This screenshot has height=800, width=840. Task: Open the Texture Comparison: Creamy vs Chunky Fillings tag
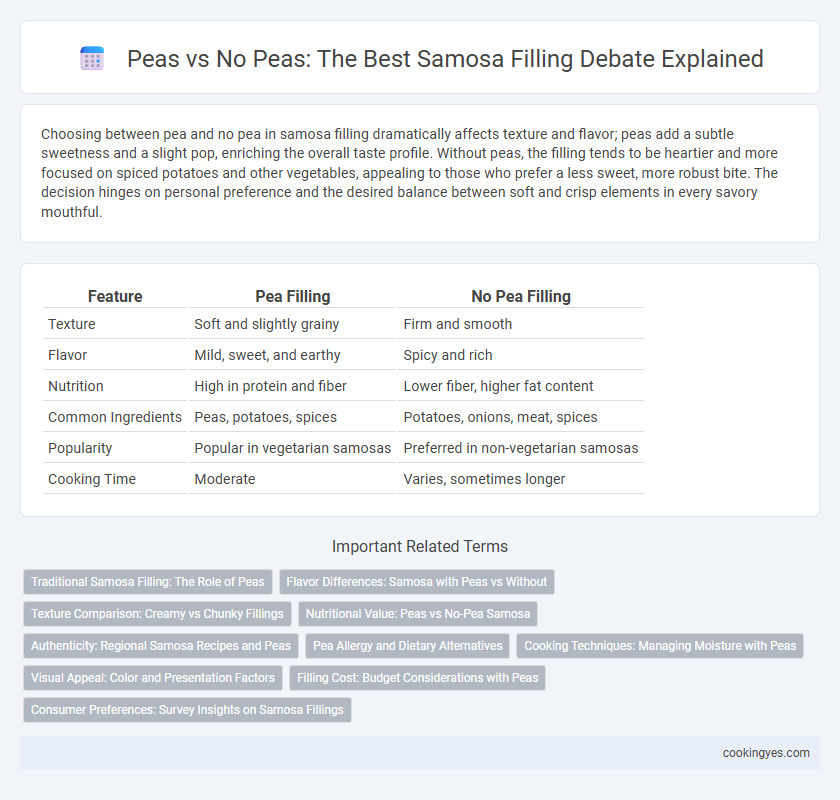tap(157, 614)
